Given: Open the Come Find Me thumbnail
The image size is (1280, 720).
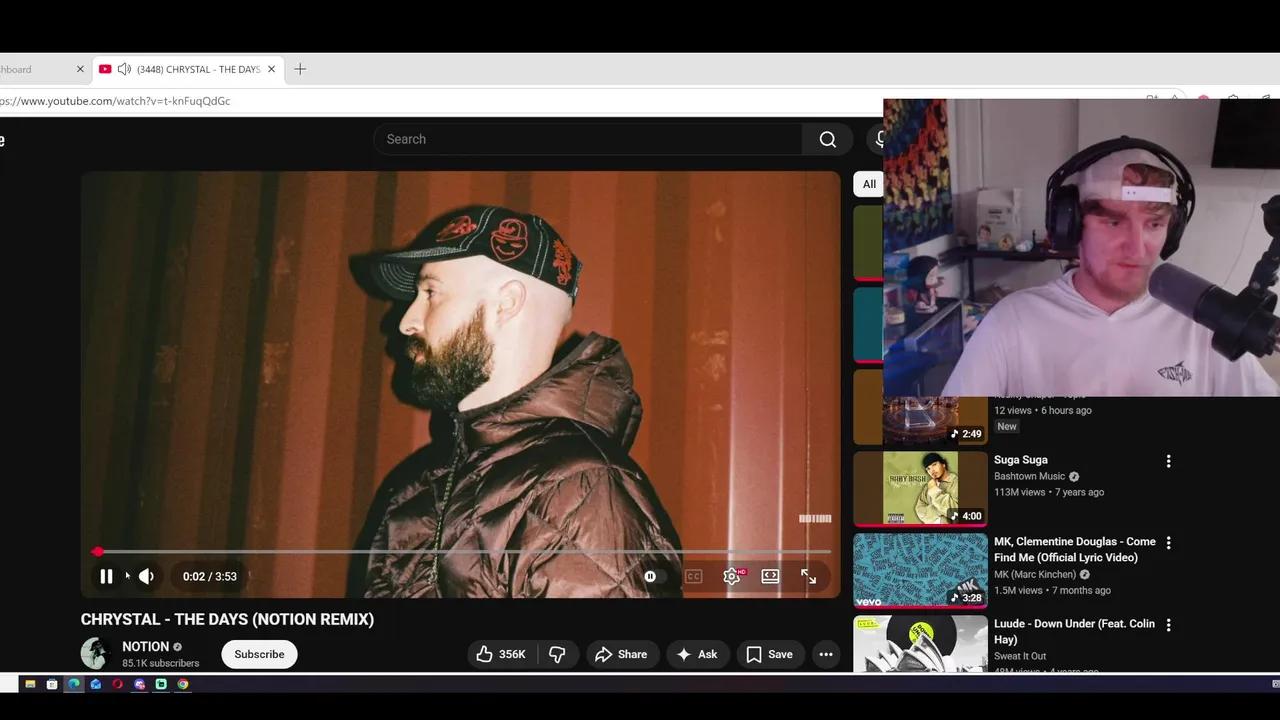Looking at the screenshot, I should (920, 570).
